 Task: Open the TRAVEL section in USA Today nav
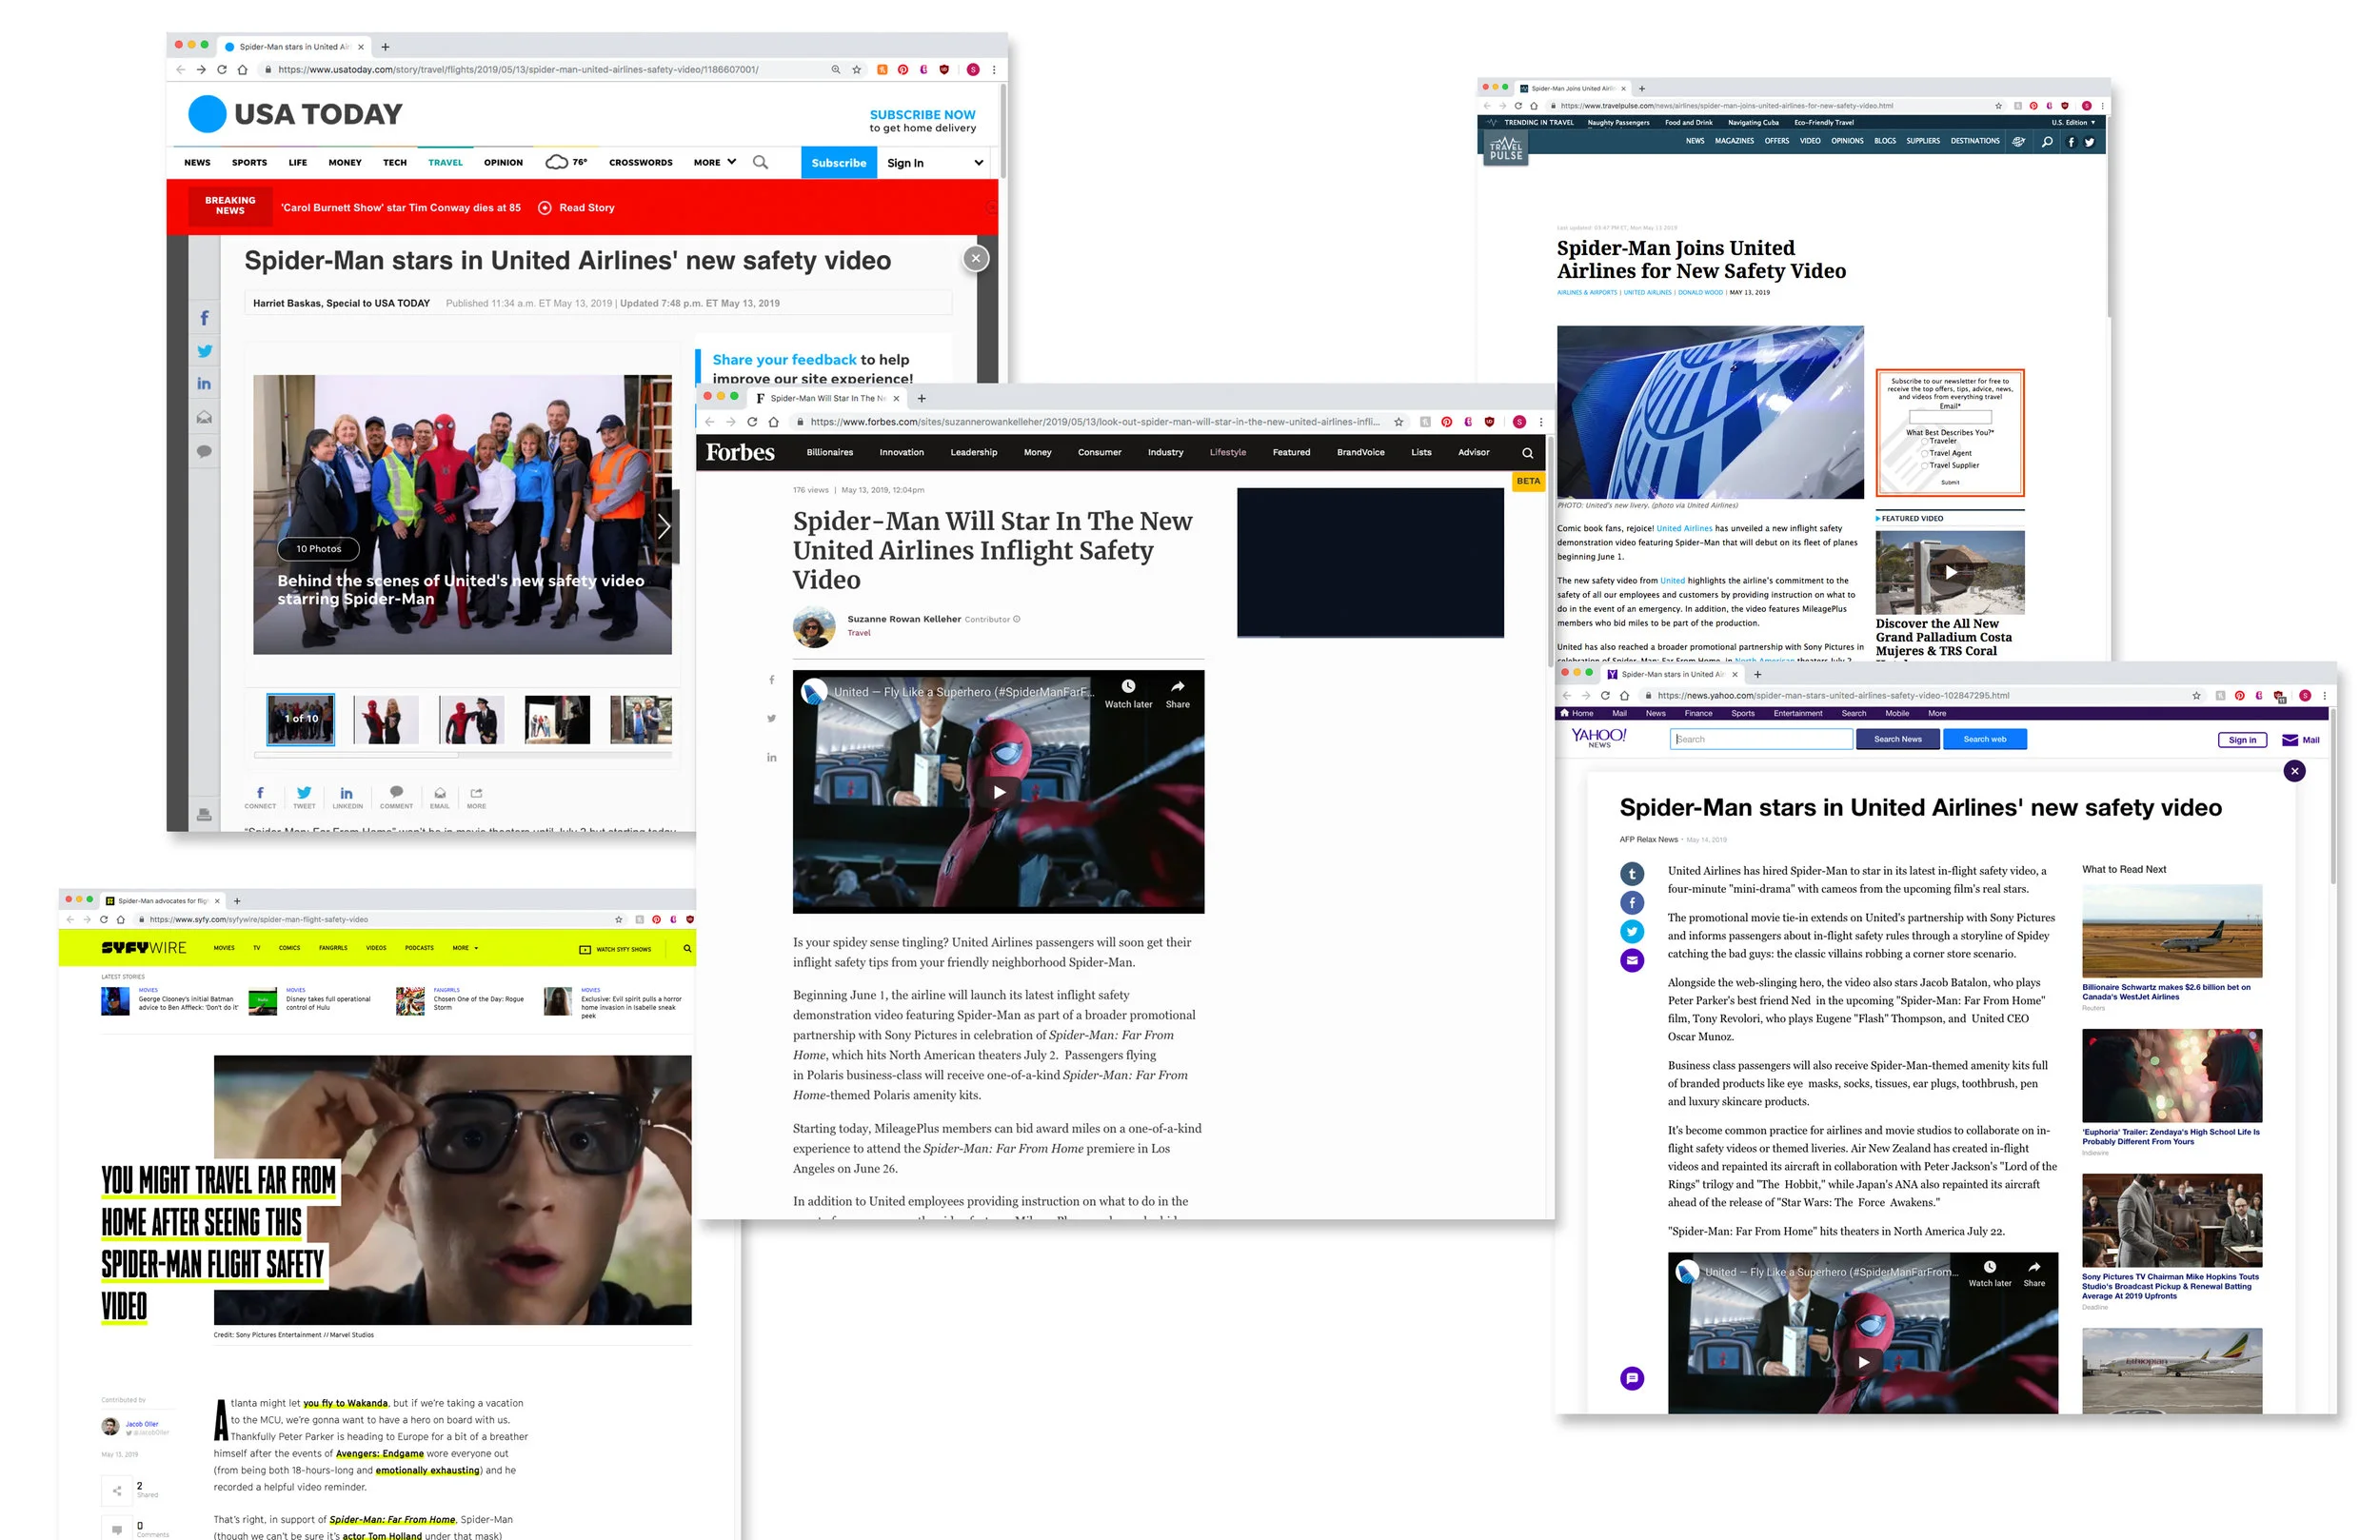pos(445,162)
